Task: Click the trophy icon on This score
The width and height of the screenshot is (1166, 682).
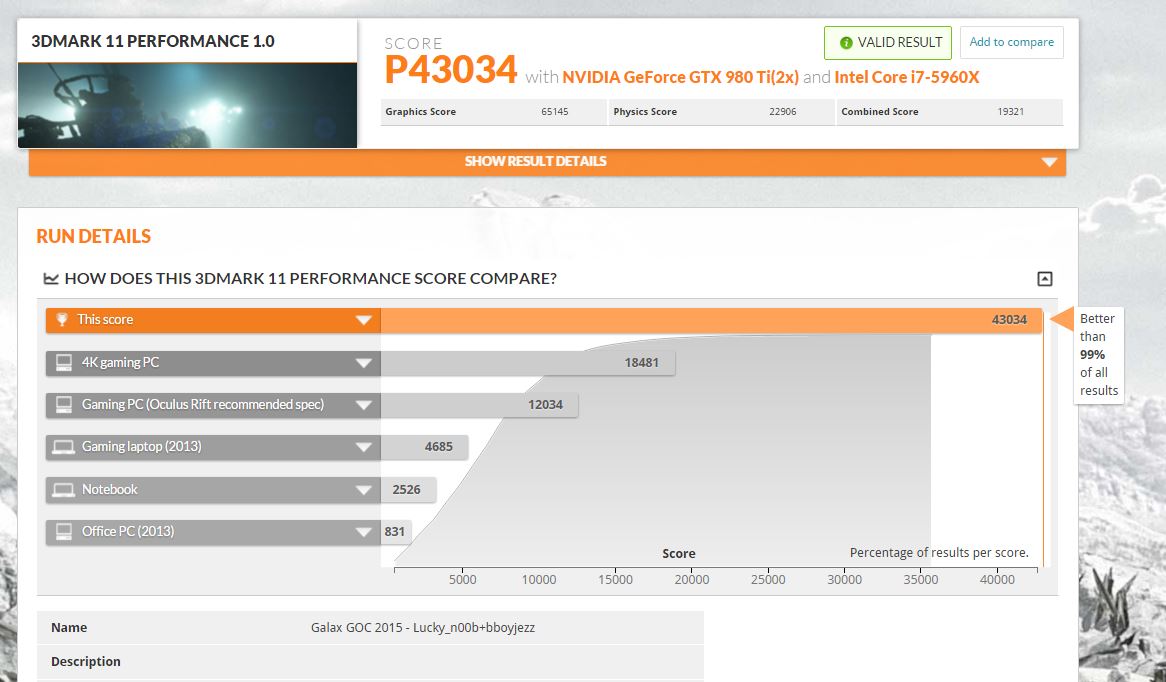Action: [x=62, y=319]
